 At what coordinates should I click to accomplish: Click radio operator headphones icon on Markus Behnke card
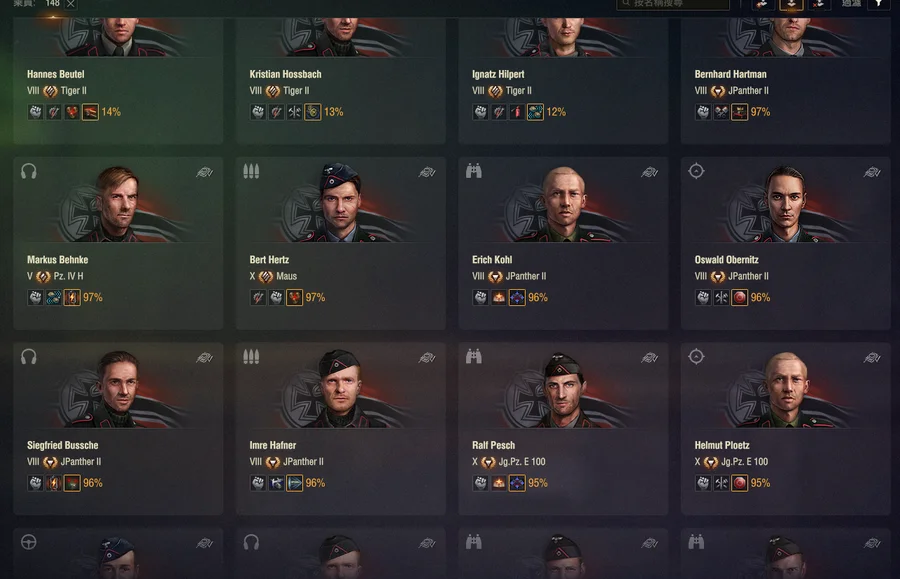29,171
